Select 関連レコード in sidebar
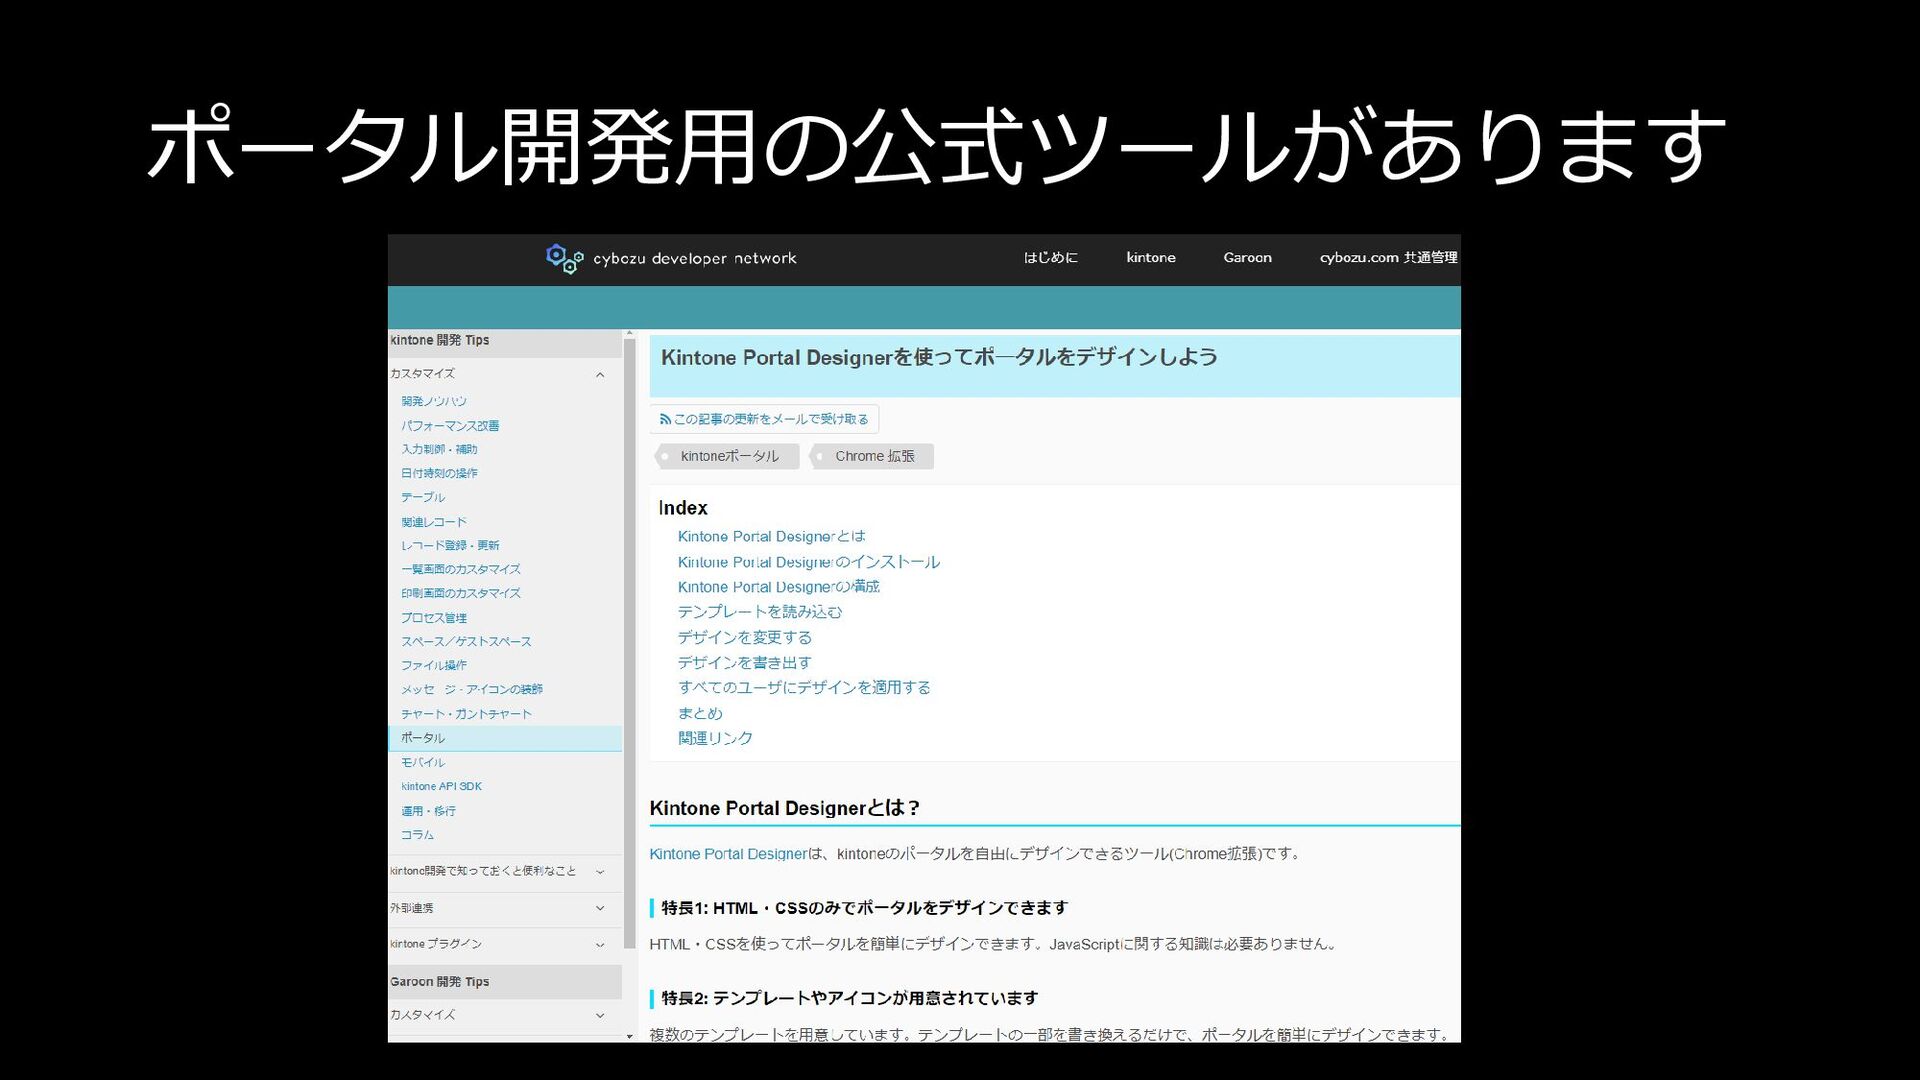The image size is (1920, 1080). (x=434, y=522)
